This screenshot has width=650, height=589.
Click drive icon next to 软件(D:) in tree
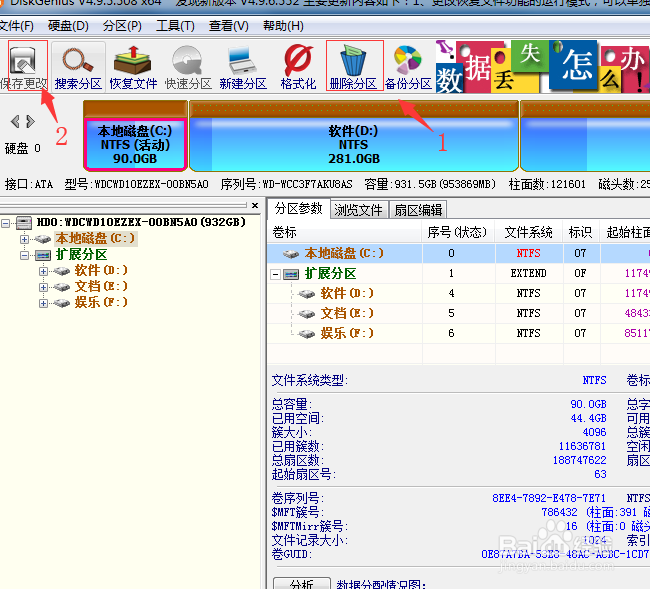click(61, 271)
